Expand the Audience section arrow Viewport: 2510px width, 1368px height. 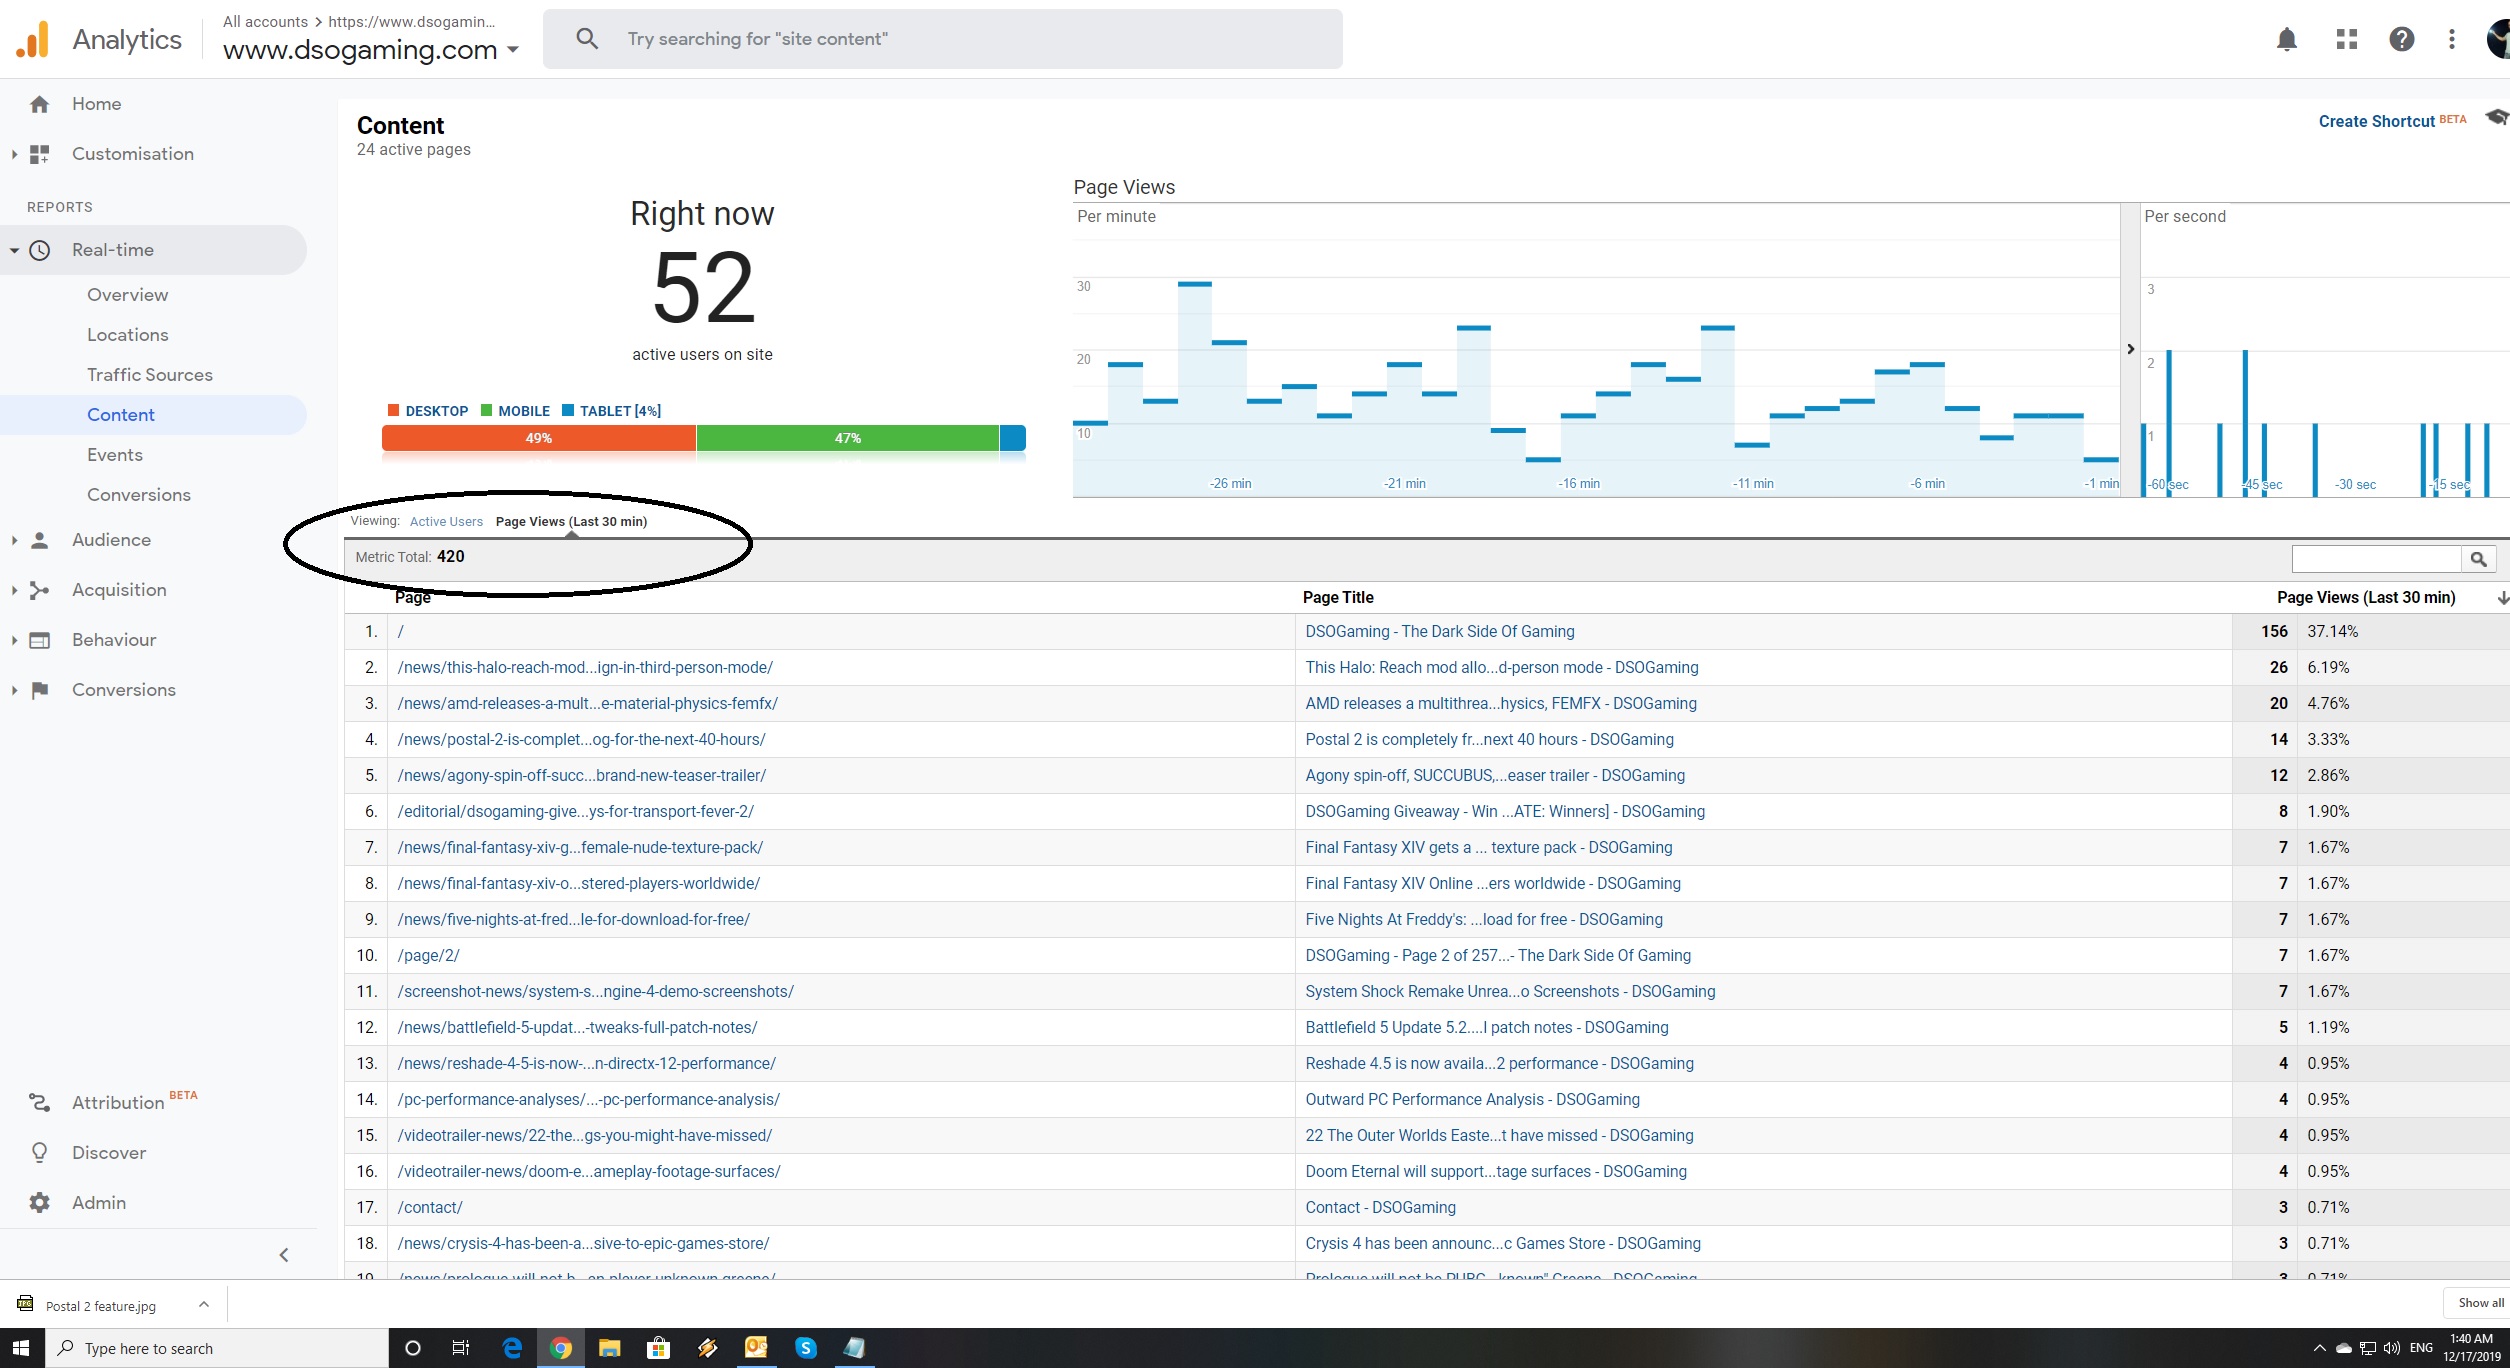click(14, 540)
